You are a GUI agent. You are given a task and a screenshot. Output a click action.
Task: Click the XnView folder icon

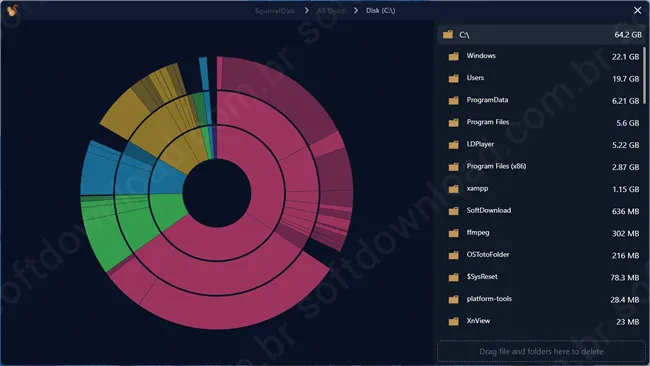[454, 321]
